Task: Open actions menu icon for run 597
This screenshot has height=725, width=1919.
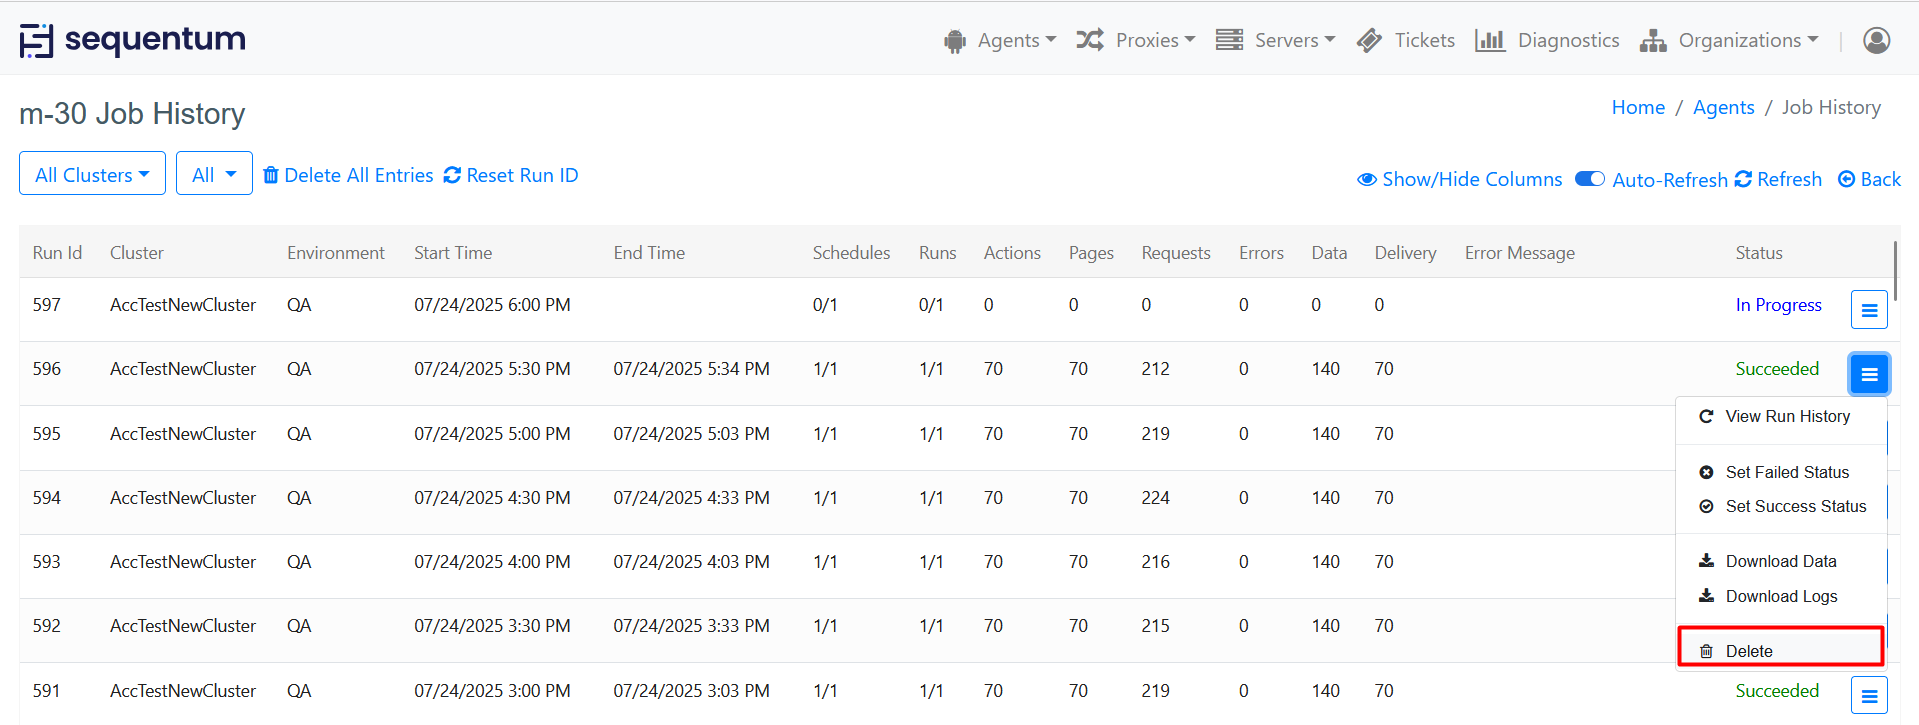Action: click(x=1868, y=310)
